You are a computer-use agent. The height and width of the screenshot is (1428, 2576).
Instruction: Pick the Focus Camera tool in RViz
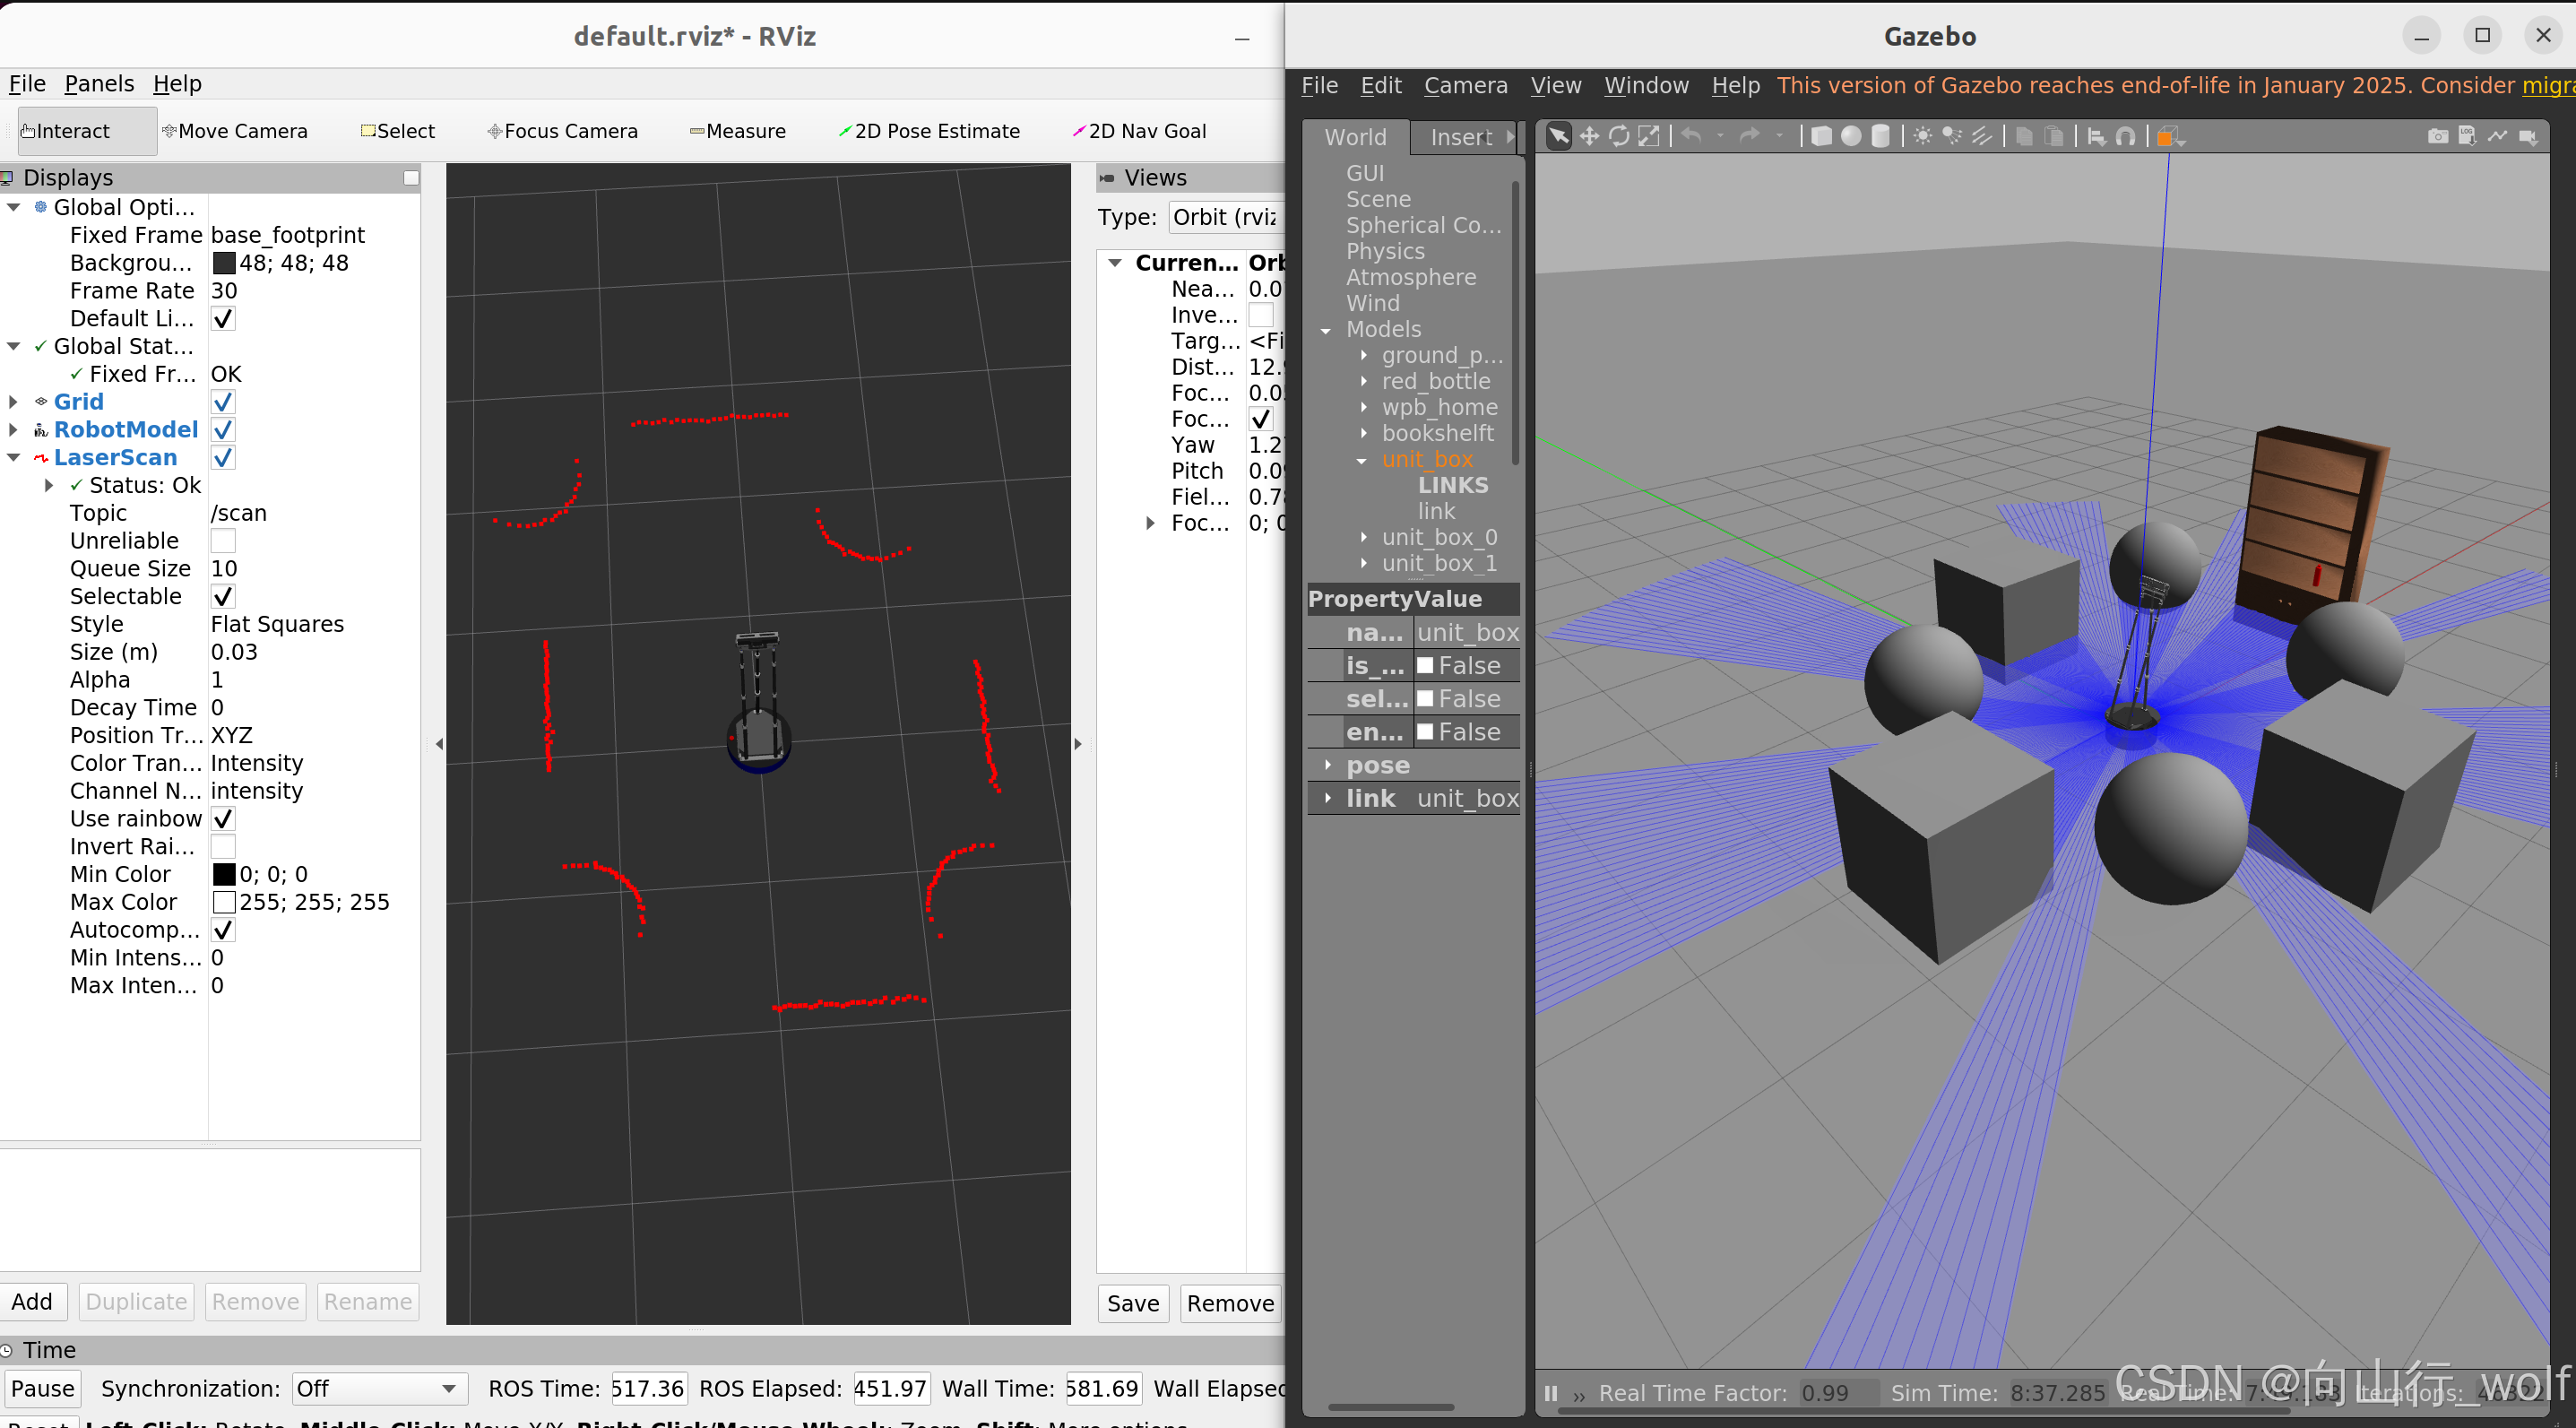(563, 131)
